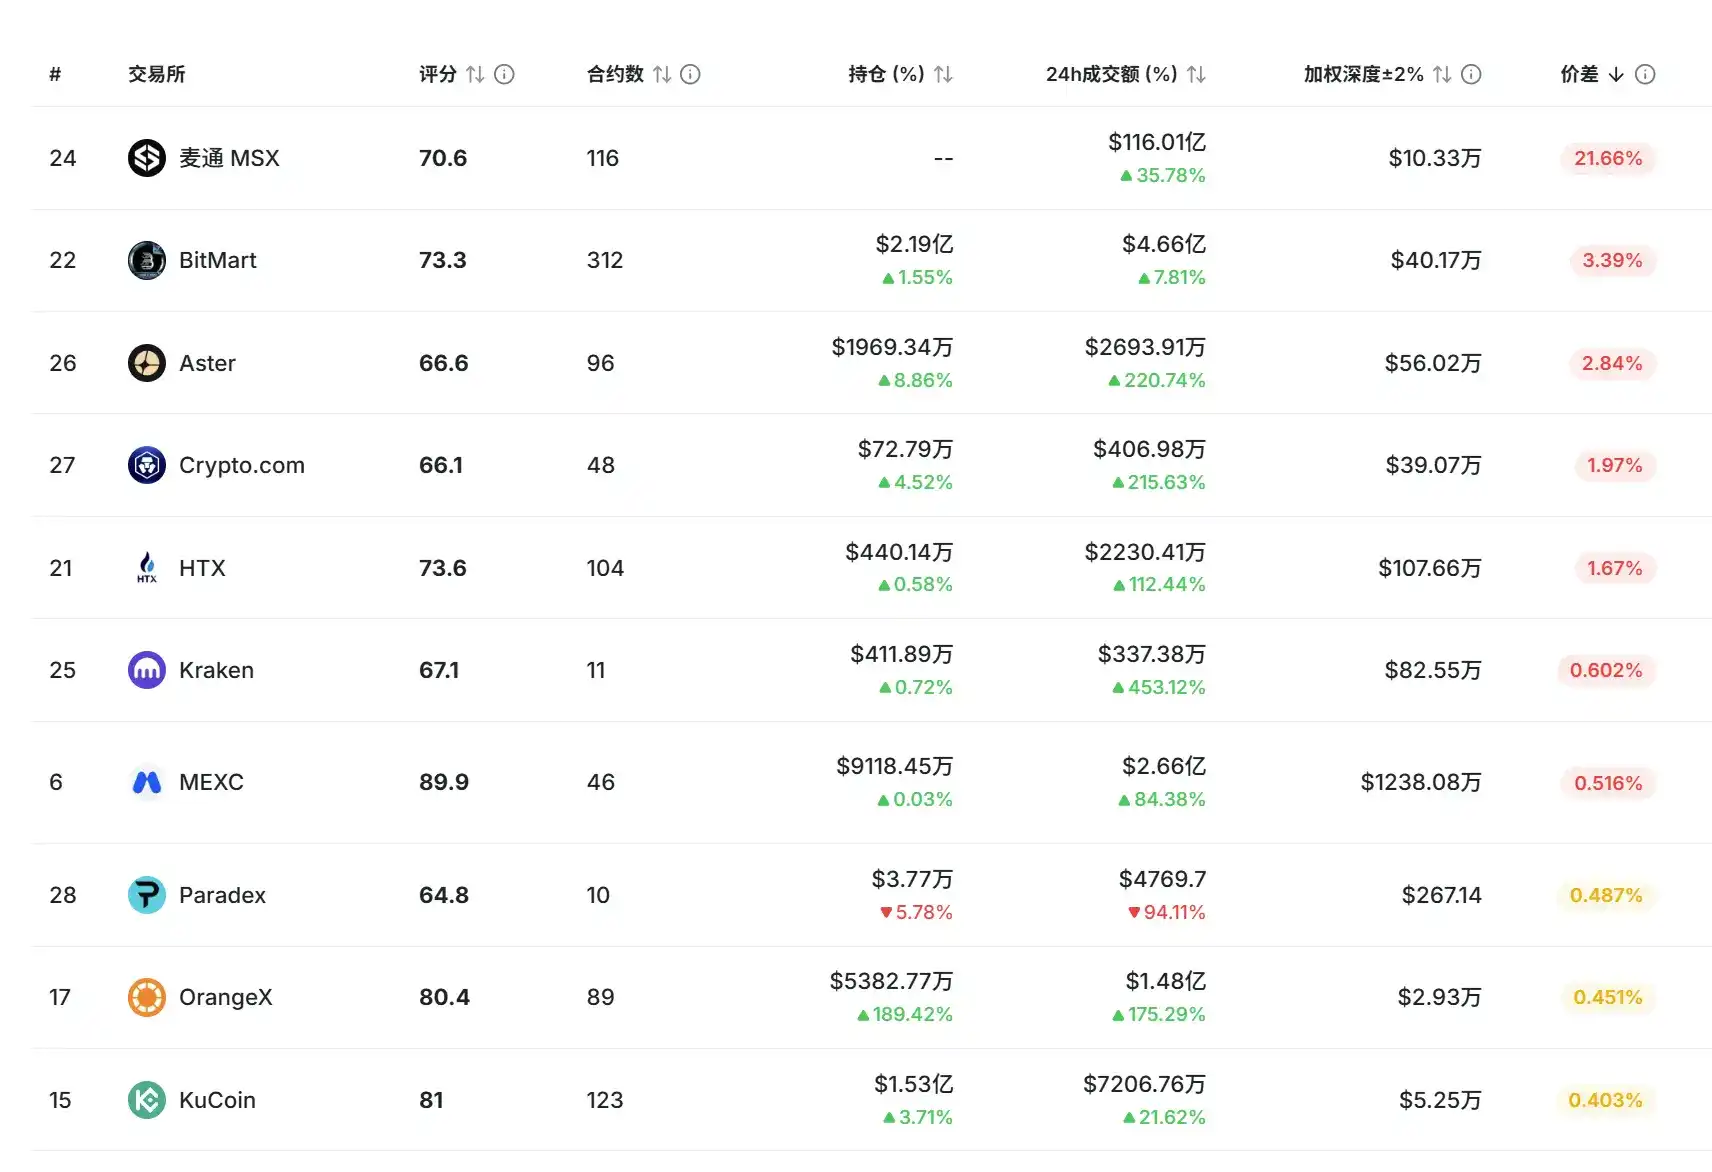Click the Paradex exchange logo
Image resolution: width=1712 pixels, height=1172 pixels.
[147, 895]
